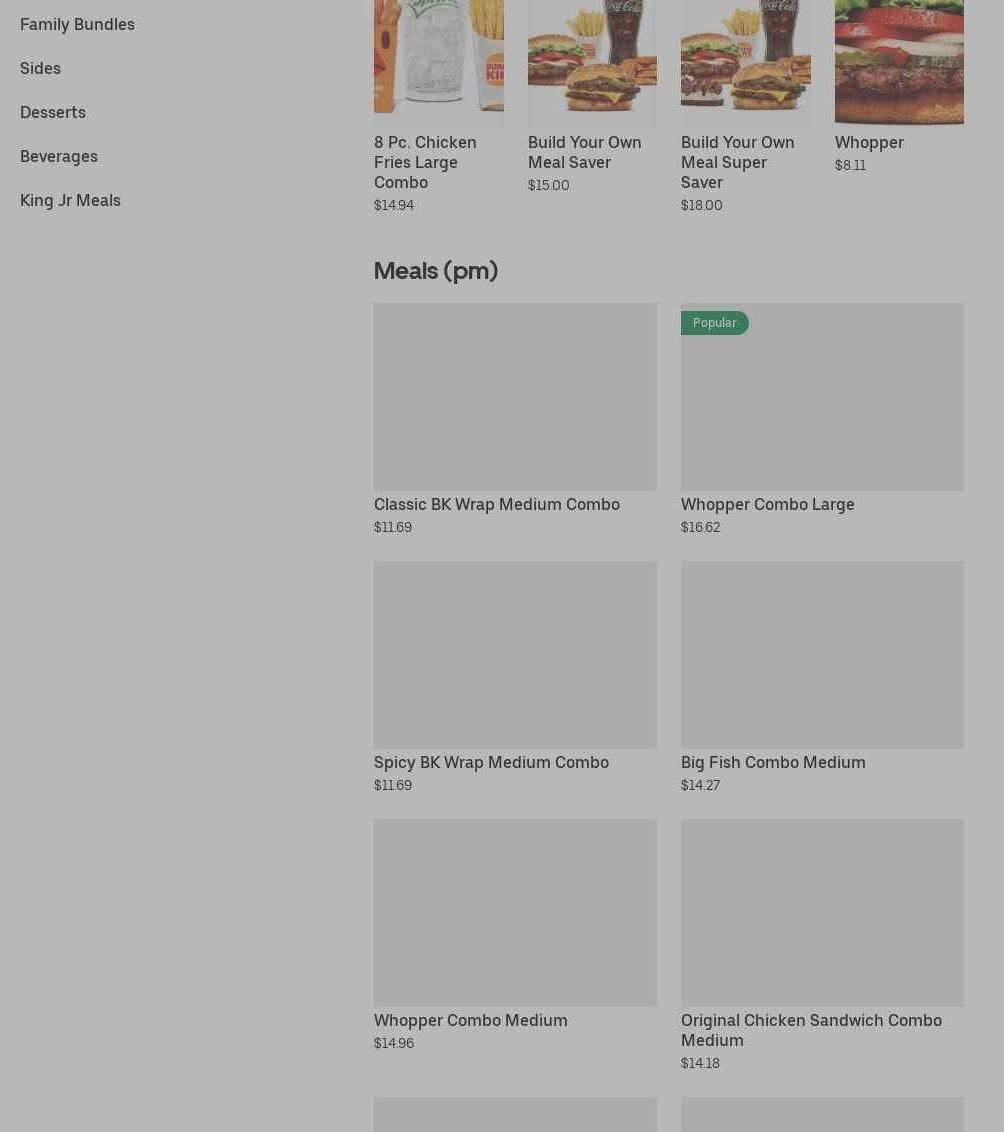Select the Whopper Combo Large title
The width and height of the screenshot is (1004, 1132).
pos(767,504)
